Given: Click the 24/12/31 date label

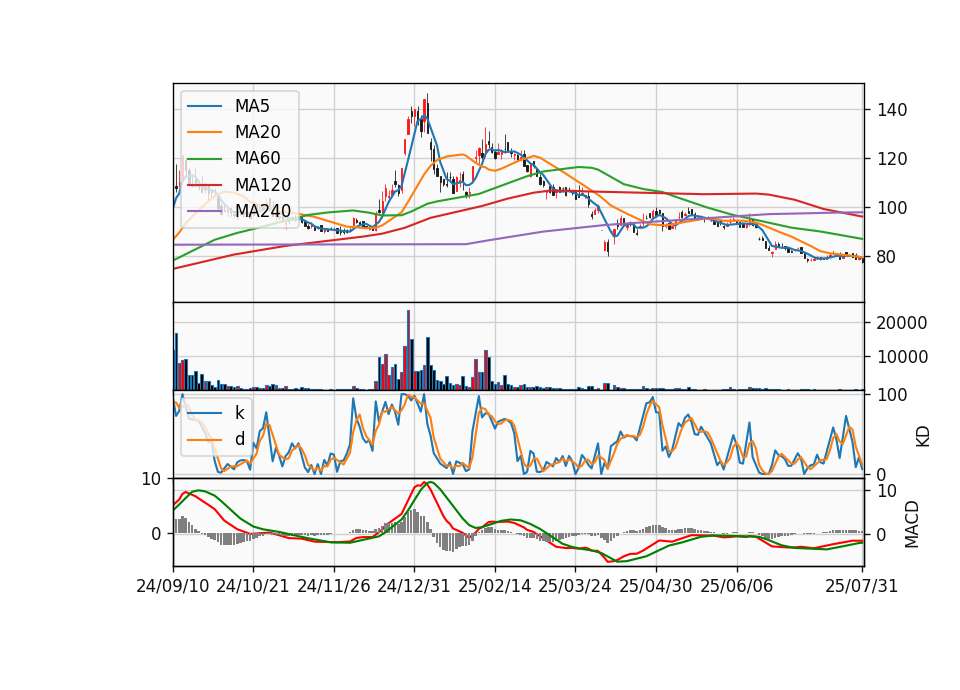Looking at the screenshot, I should [414, 586].
